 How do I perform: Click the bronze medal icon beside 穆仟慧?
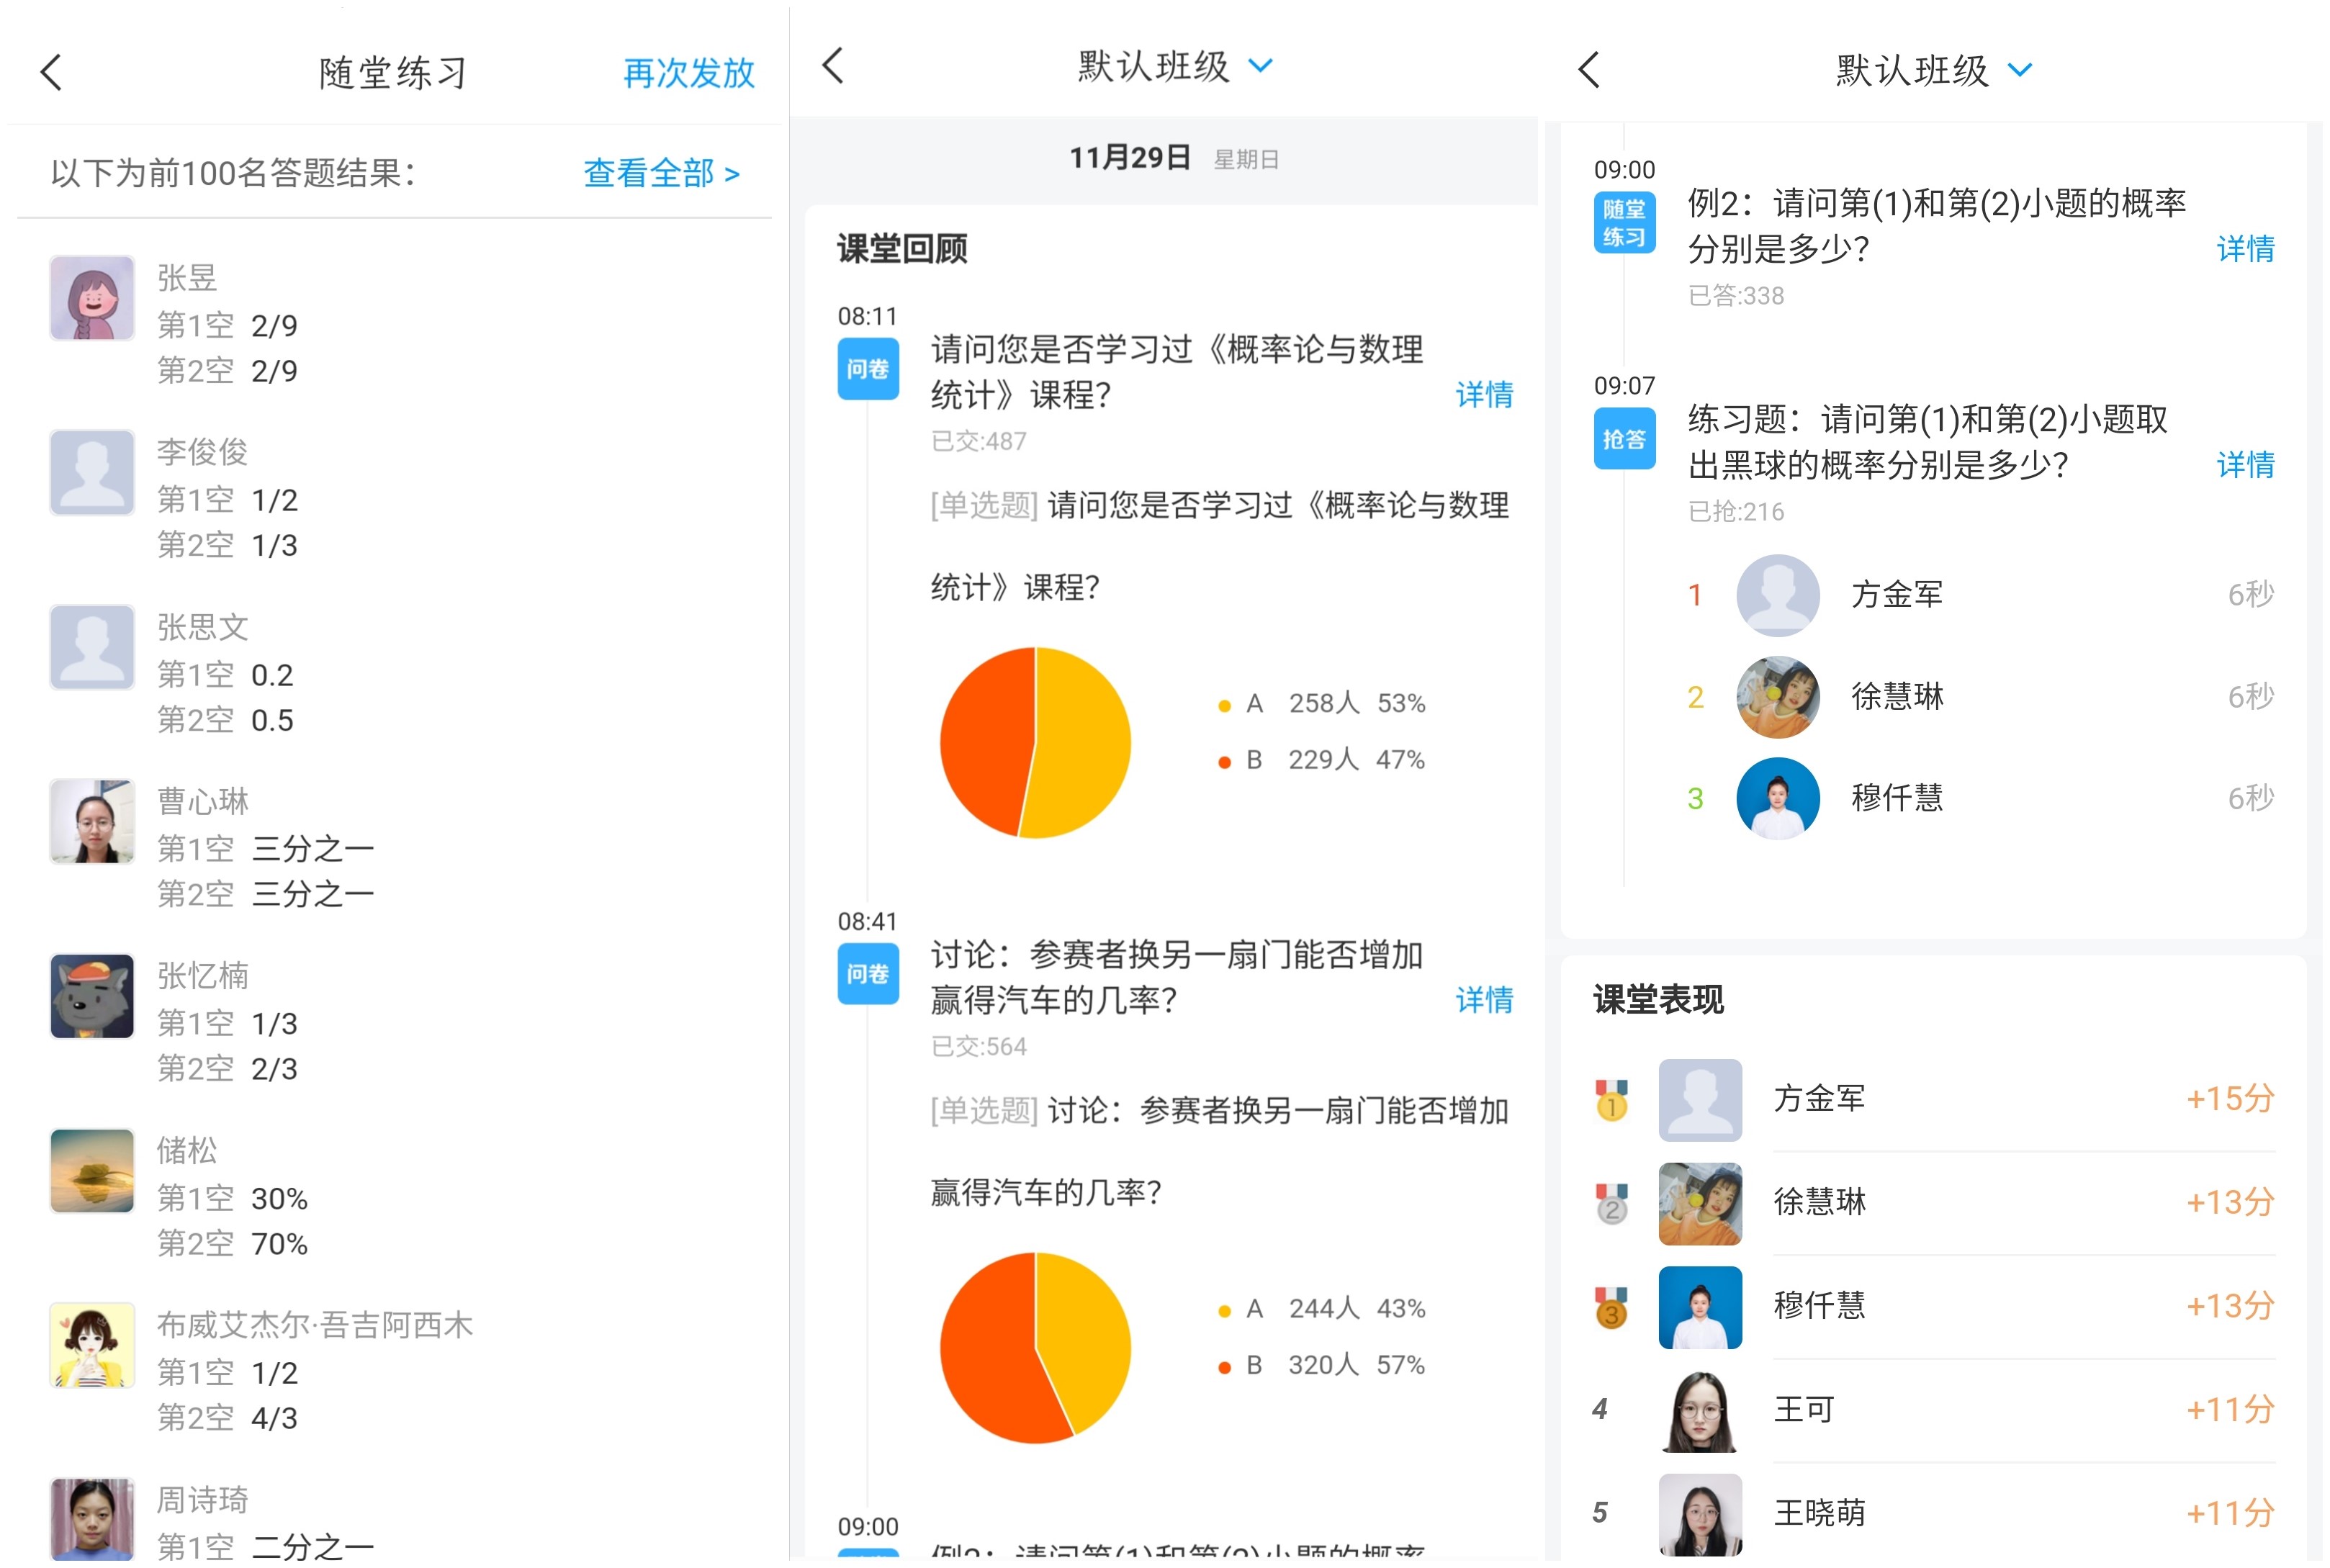1612,1307
